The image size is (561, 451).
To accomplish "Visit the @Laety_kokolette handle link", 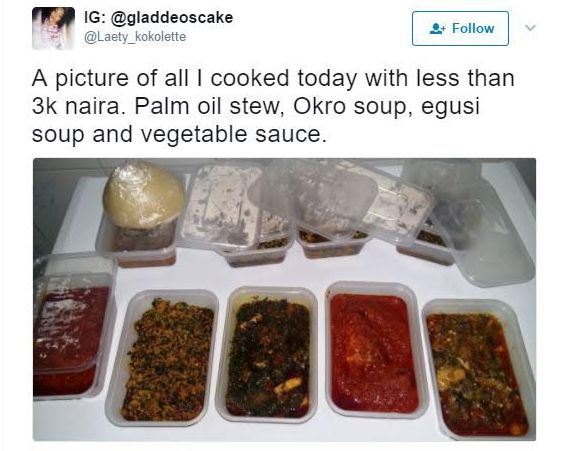I will pyautogui.click(x=135, y=37).
